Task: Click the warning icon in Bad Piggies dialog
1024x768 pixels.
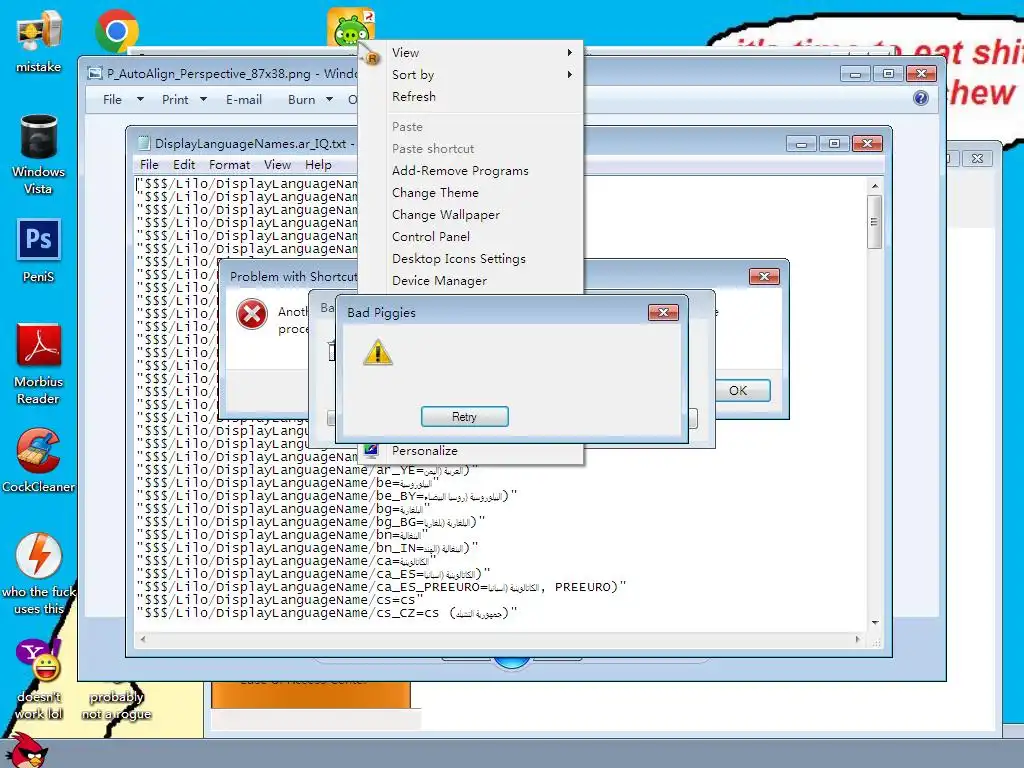Action: [x=378, y=353]
